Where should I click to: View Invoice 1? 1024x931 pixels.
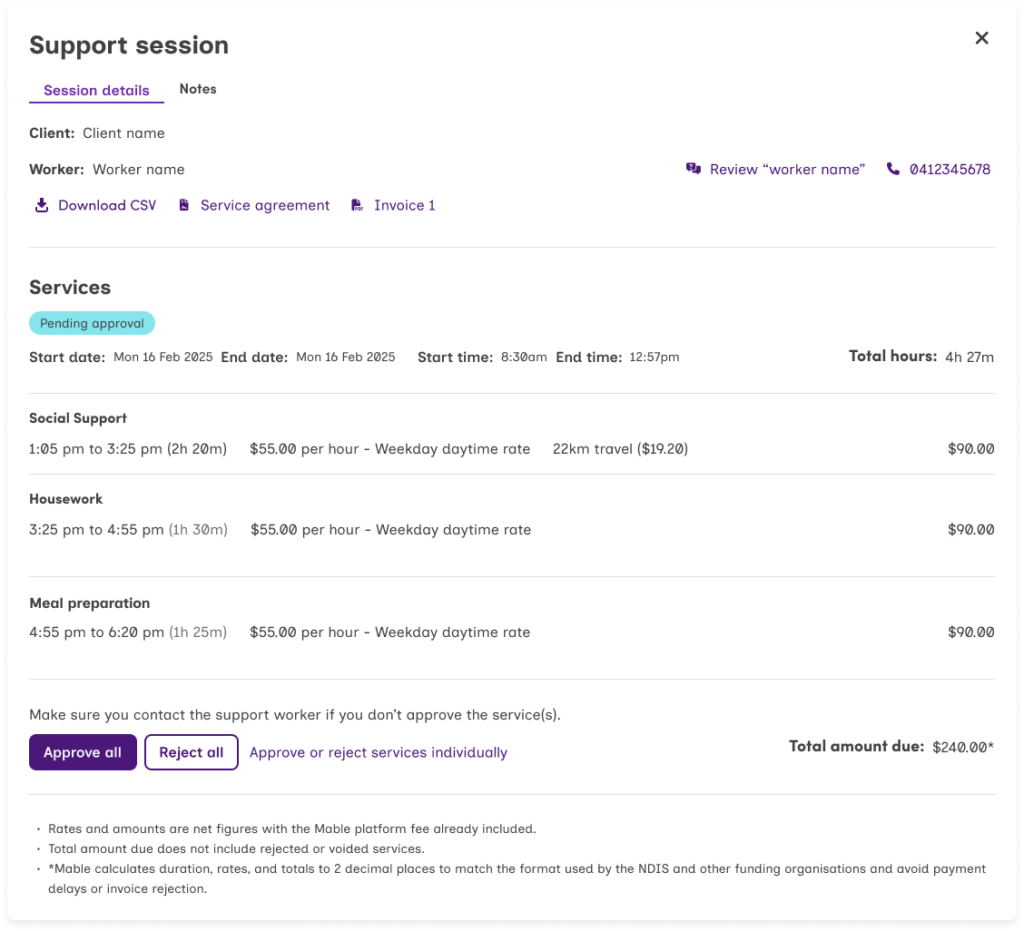pos(404,205)
